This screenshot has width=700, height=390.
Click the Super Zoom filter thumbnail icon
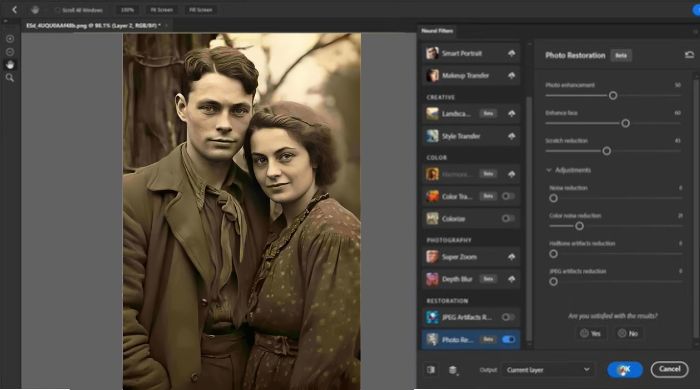click(x=432, y=257)
